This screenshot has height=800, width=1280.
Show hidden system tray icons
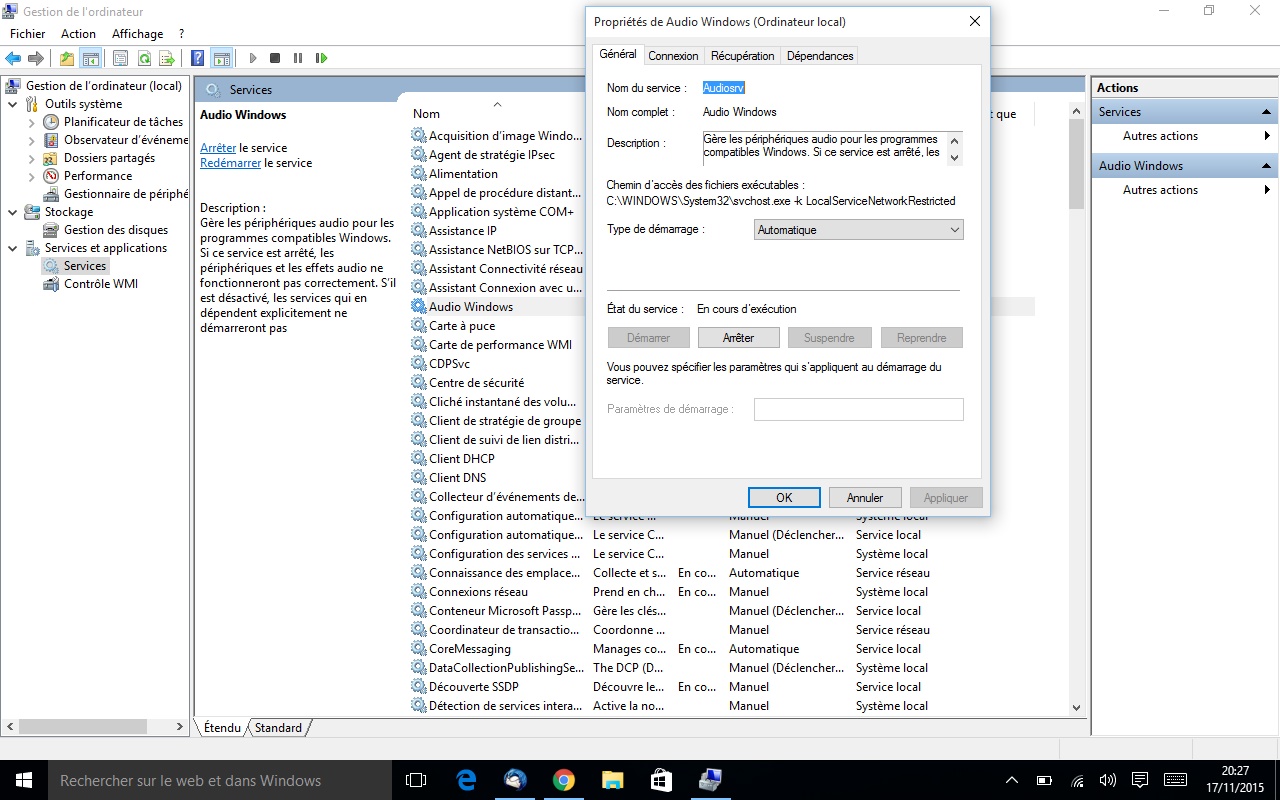pyautogui.click(x=1012, y=780)
